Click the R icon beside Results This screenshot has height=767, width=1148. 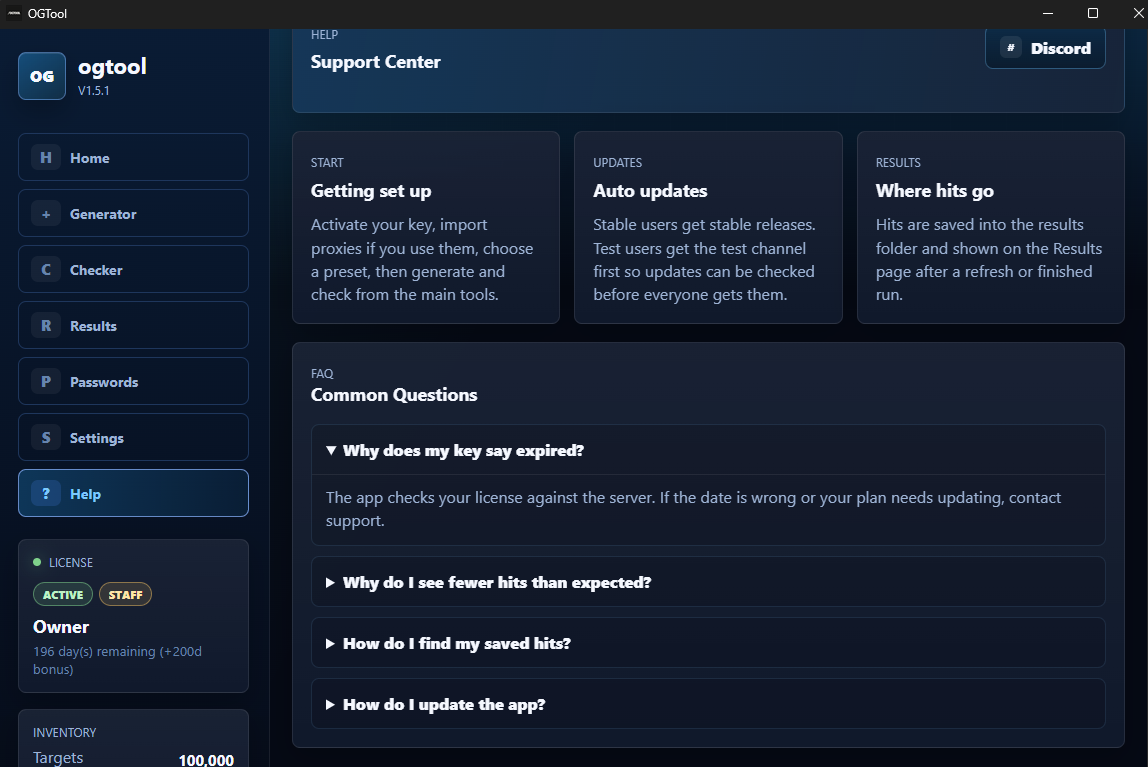(x=46, y=326)
